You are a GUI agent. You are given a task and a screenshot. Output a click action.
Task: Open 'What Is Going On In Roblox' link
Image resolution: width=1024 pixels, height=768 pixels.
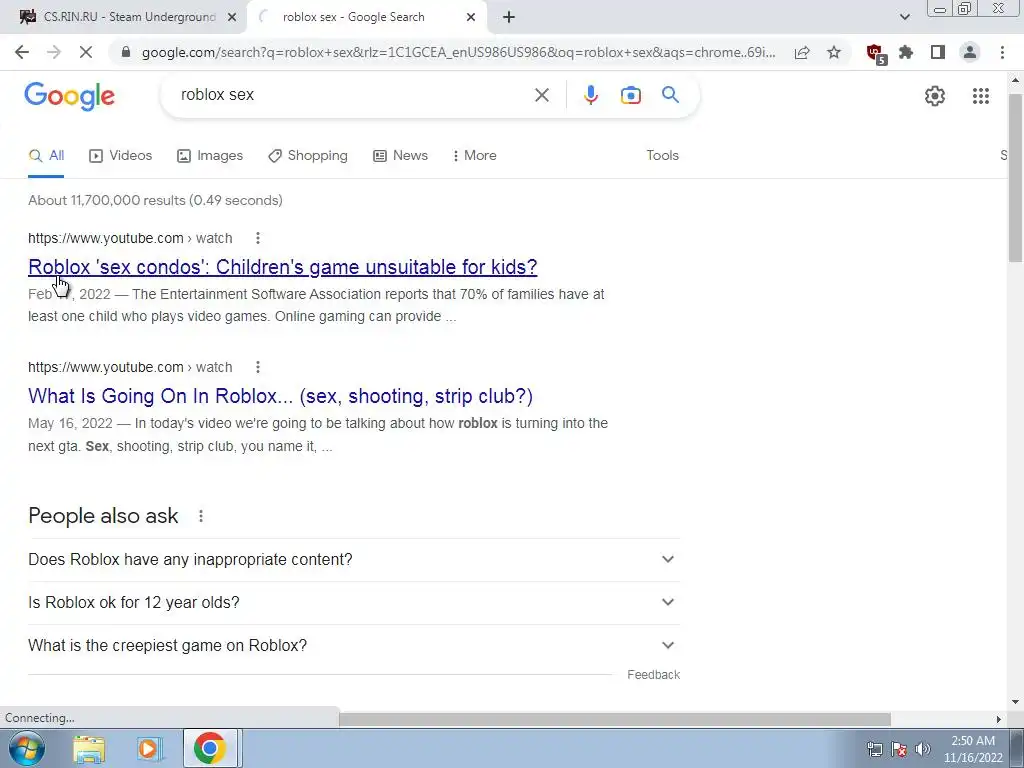280,396
